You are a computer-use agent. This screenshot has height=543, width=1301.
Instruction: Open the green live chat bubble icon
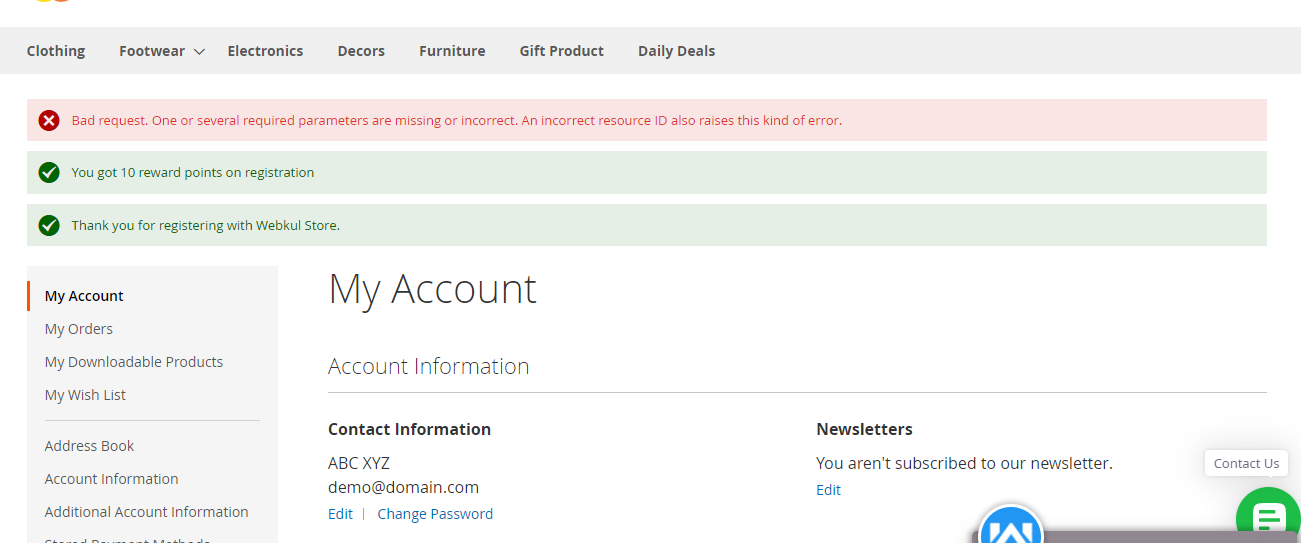click(1268, 516)
